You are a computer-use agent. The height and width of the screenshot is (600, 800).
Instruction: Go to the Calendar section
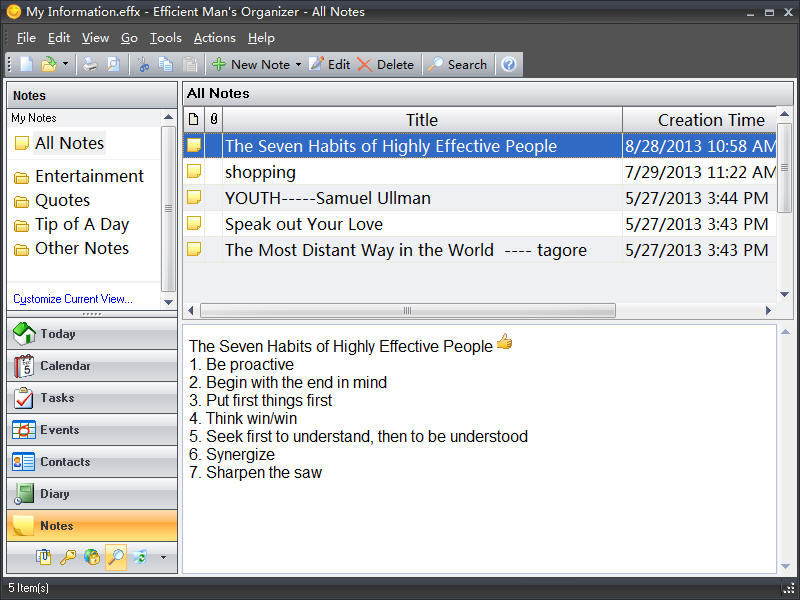point(92,366)
